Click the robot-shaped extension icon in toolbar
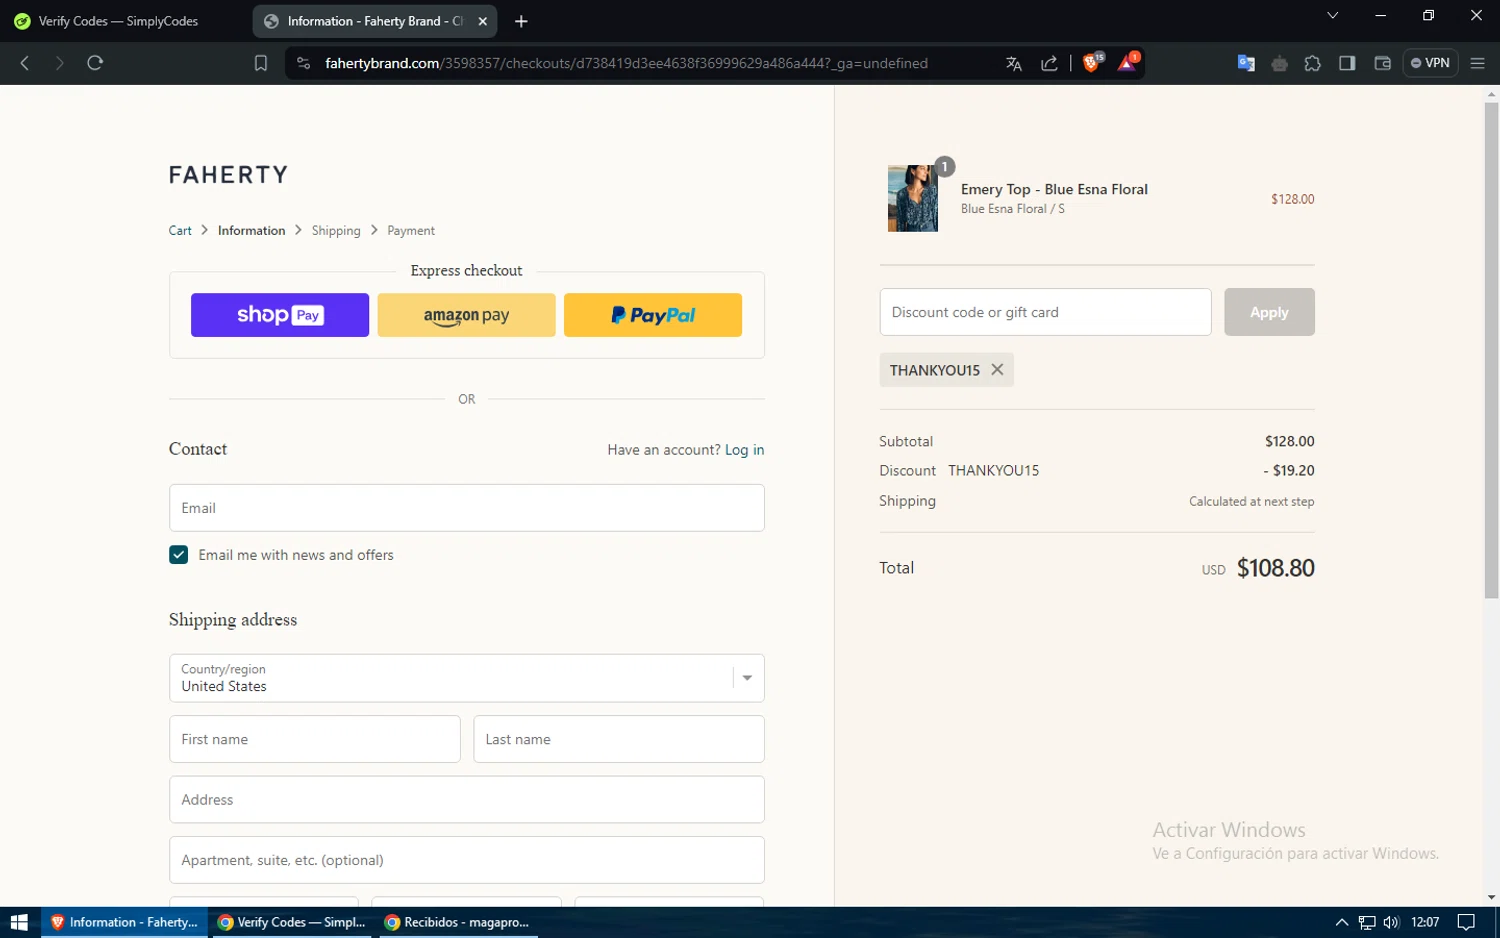The image size is (1500, 938). pos(1279,63)
